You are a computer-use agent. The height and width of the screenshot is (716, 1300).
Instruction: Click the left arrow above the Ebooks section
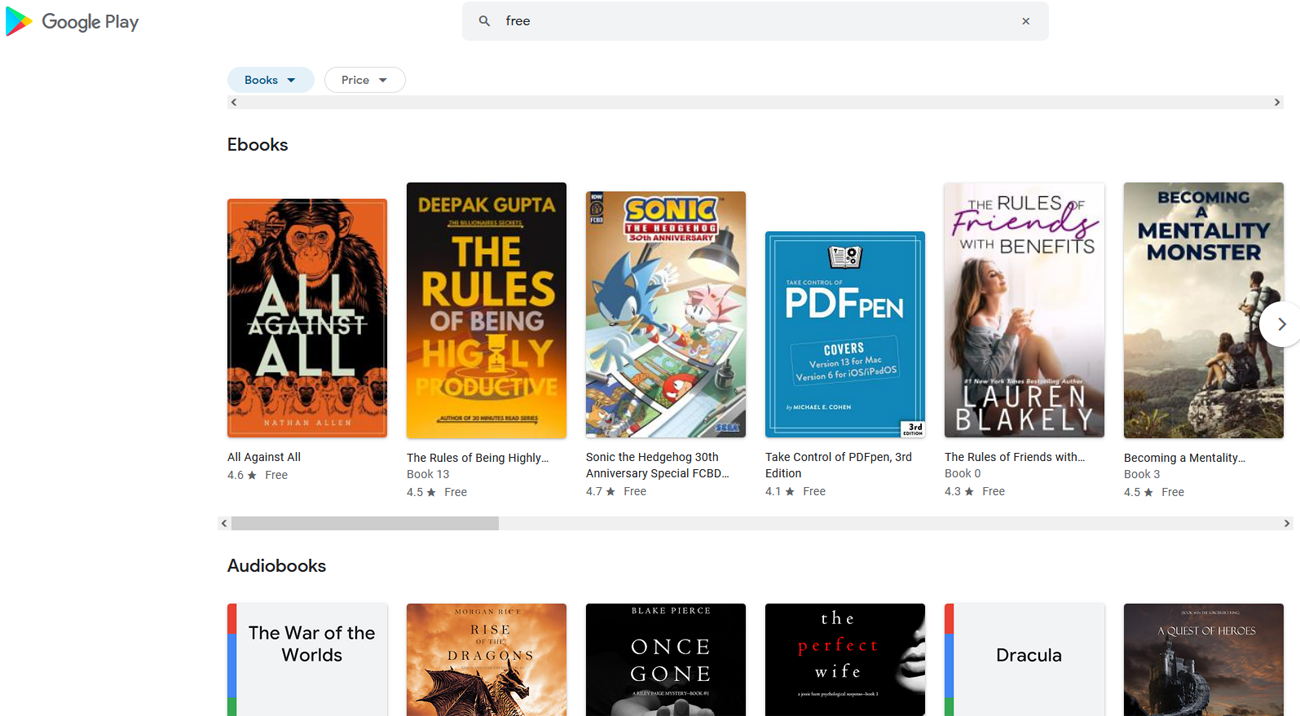tap(233, 101)
